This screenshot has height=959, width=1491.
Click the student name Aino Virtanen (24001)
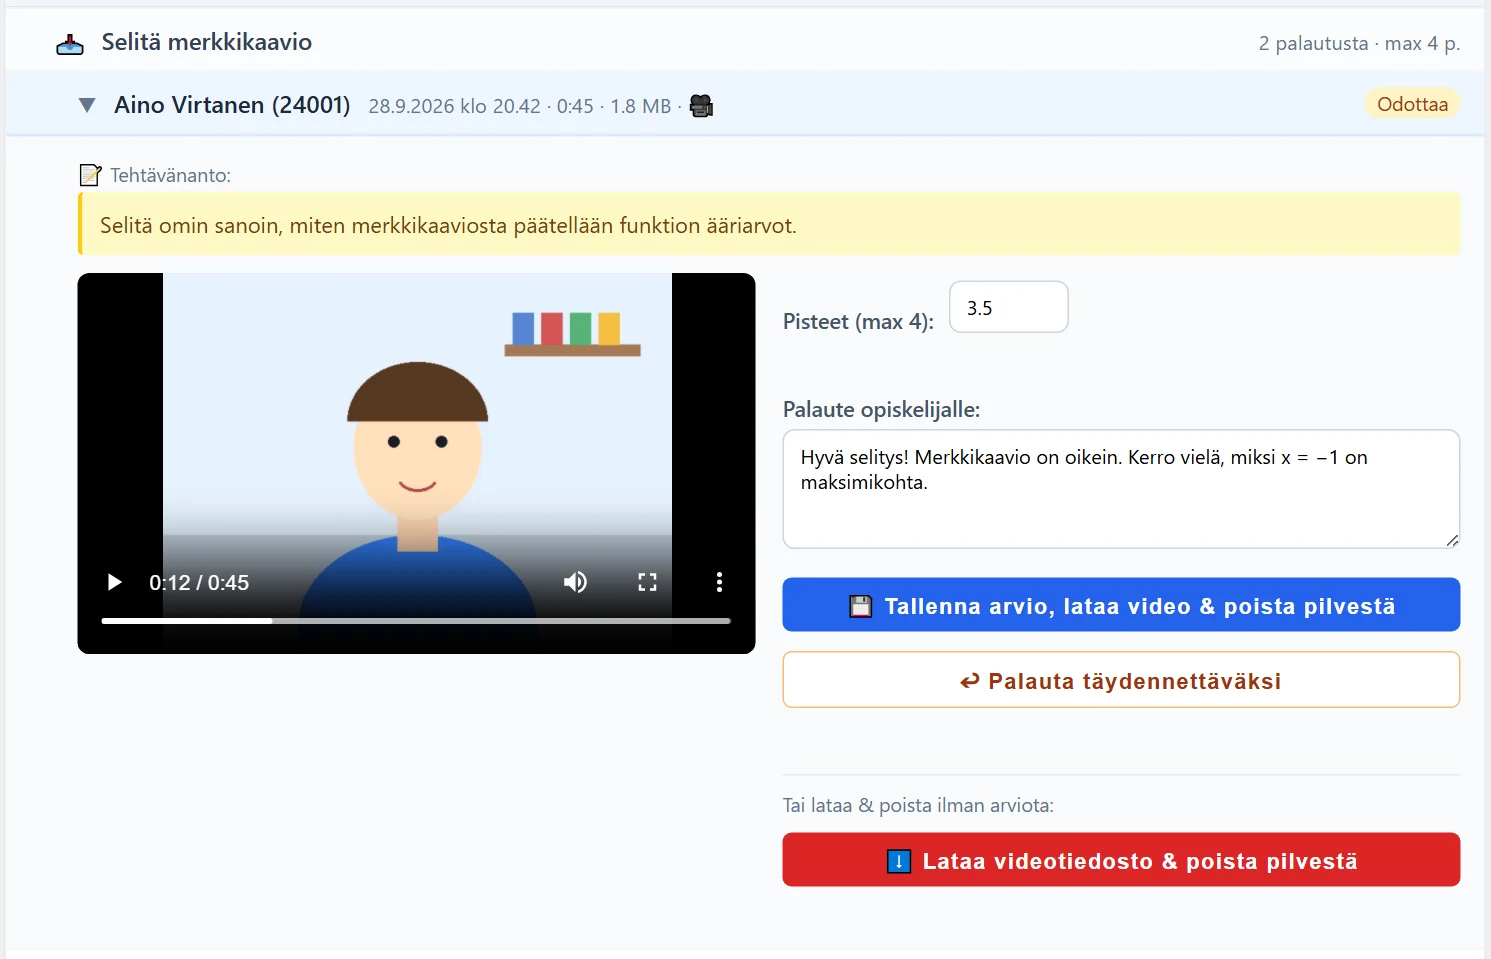click(232, 105)
